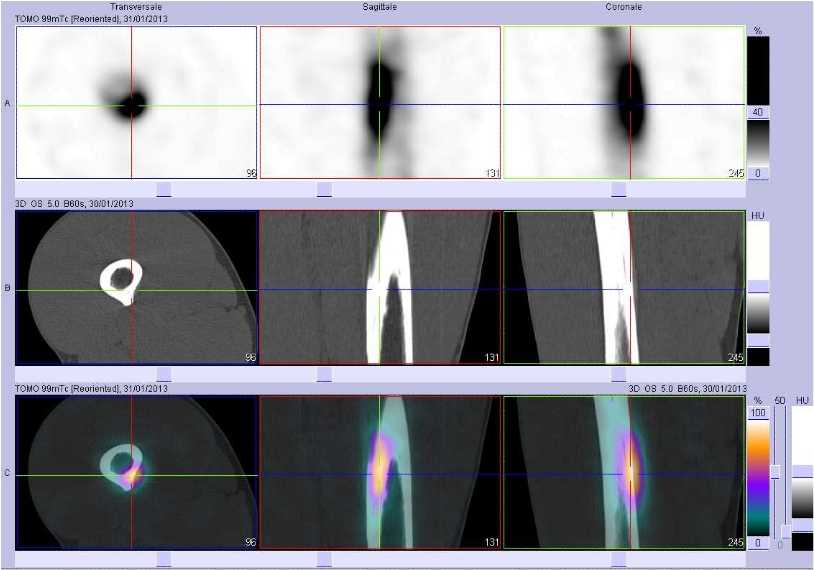Click the HU grayscale gradient bar beside row C
The image size is (814, 570).
tap(803, 498)
